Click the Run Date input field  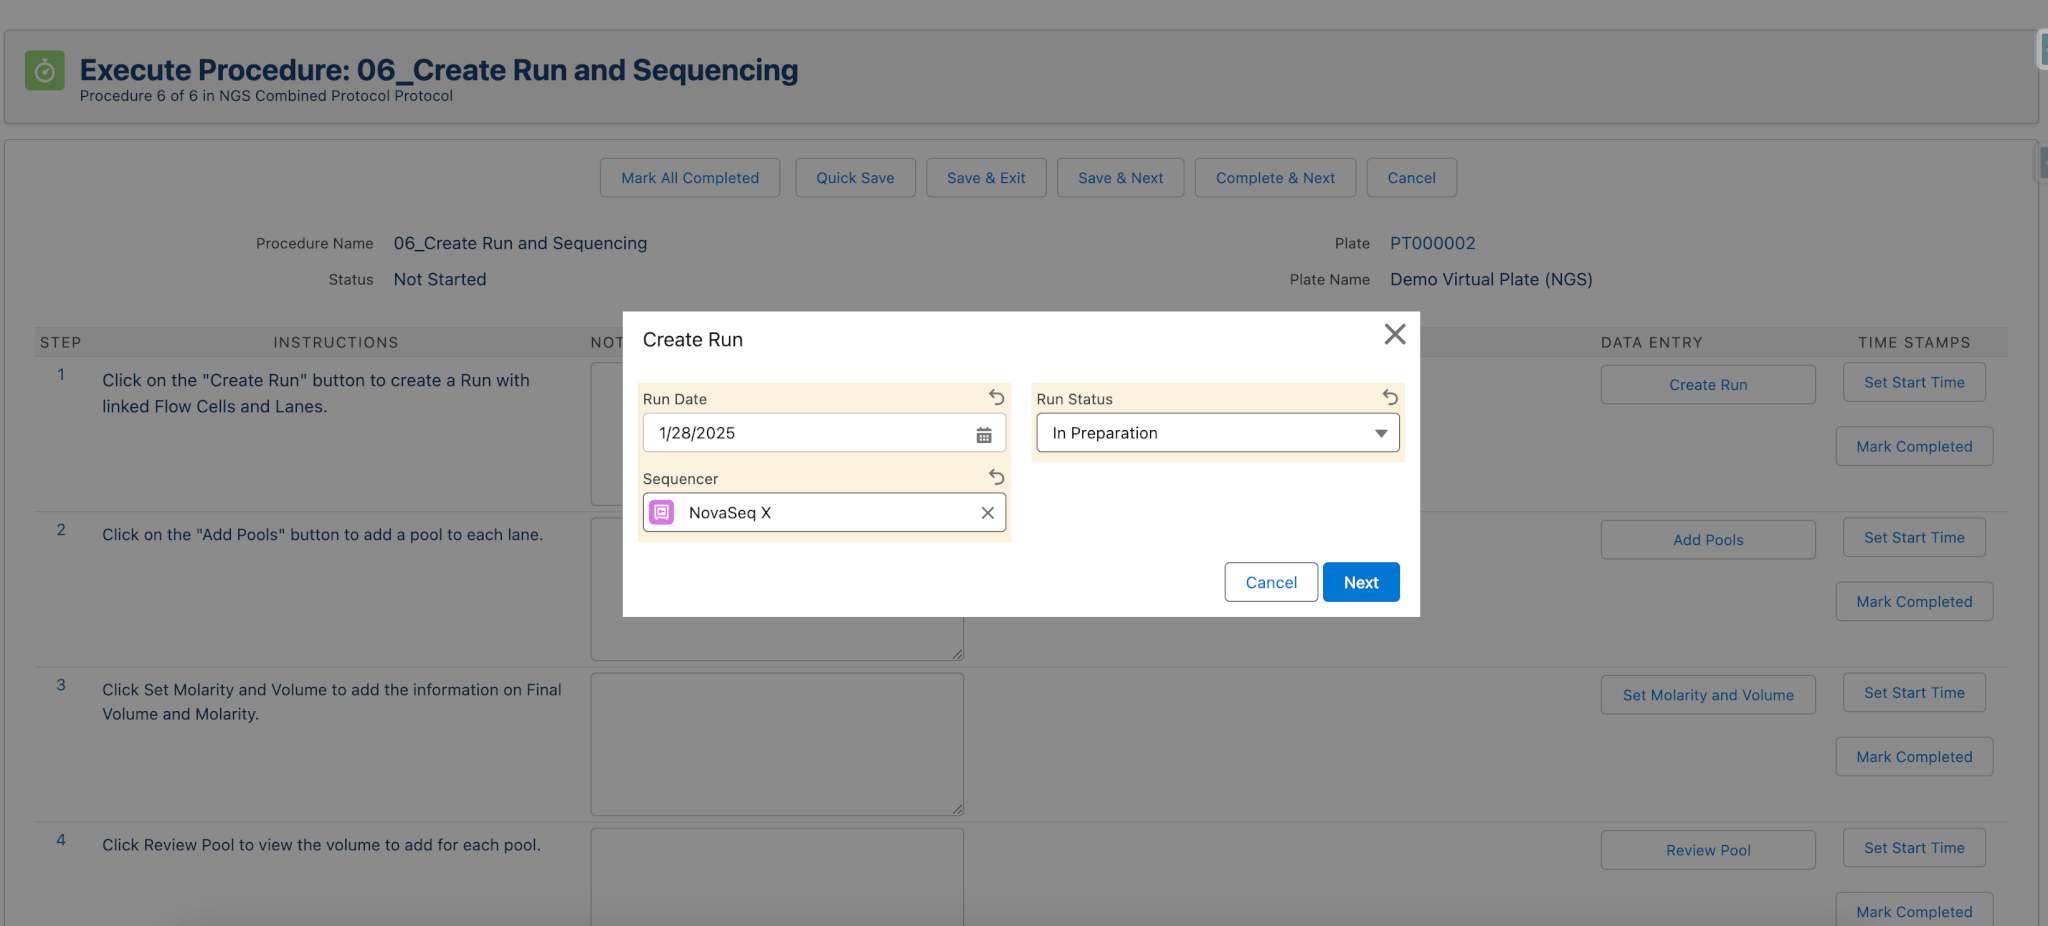click(824, 433)
